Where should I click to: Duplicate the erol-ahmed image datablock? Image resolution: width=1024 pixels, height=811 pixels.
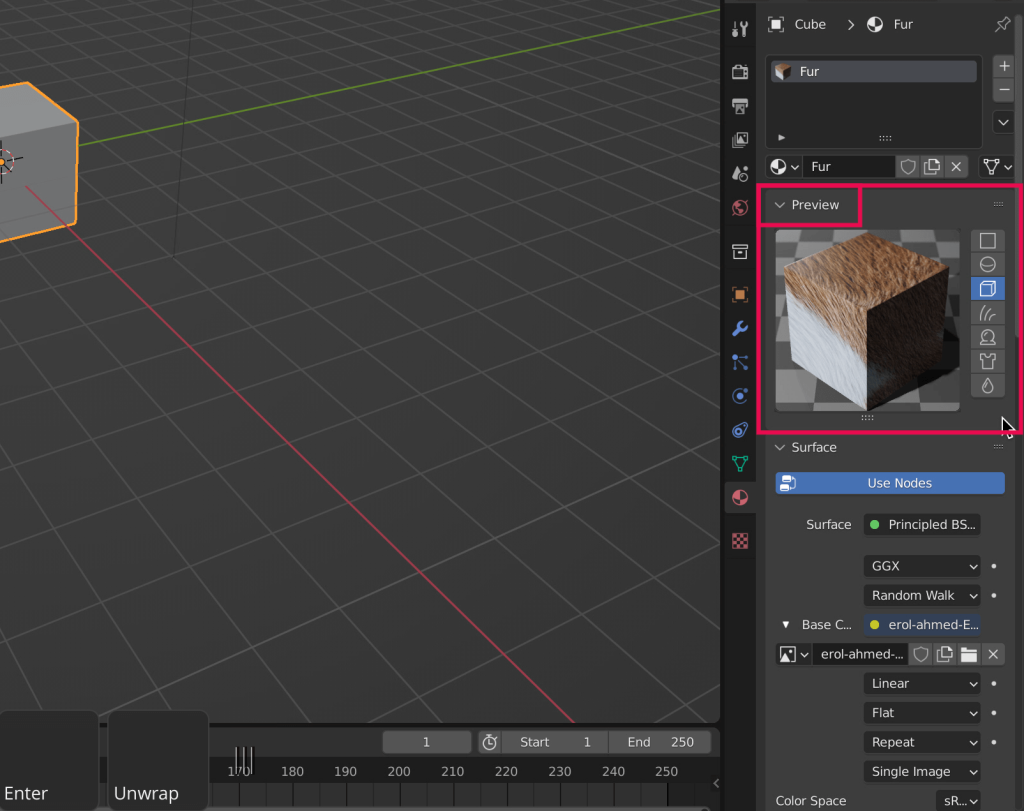[x=945, y=654]
